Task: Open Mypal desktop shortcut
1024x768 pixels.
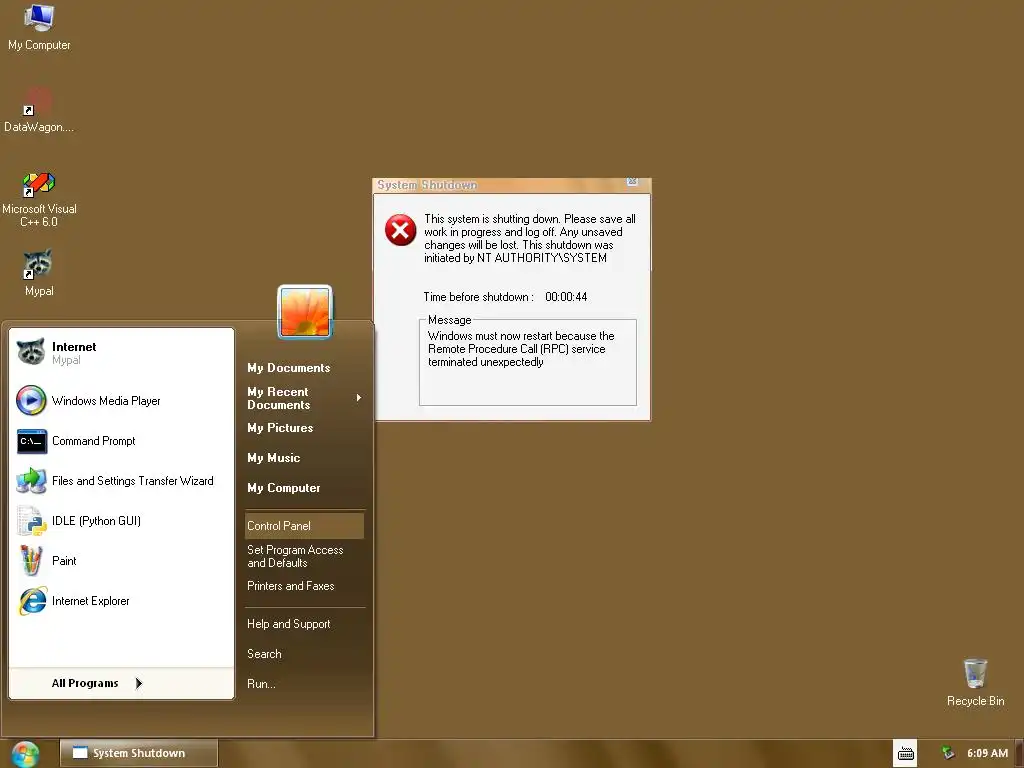Action: 39,272
